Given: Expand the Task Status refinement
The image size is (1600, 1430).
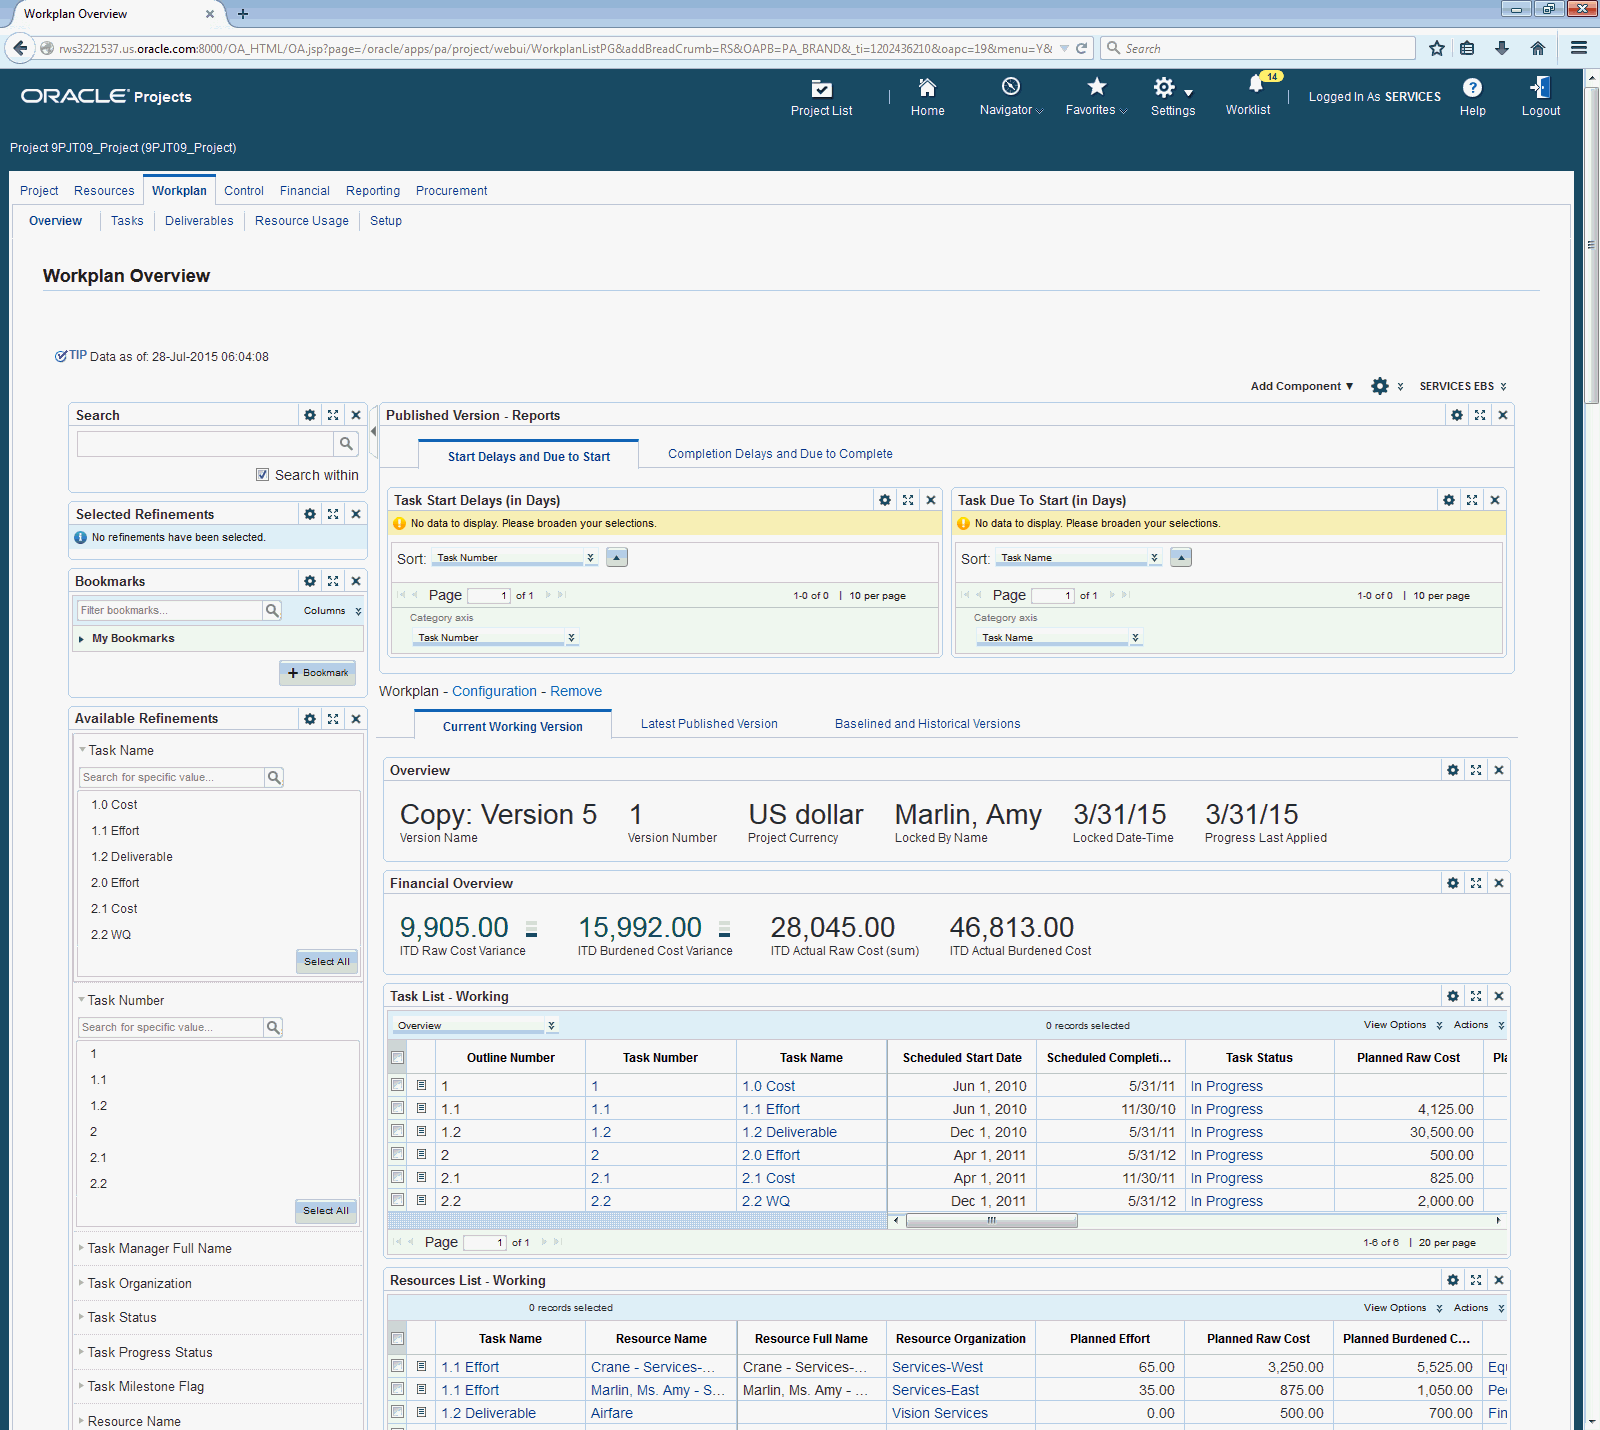Looking at the screenshot, I should pyautogui.click(x=82, y=1316).
